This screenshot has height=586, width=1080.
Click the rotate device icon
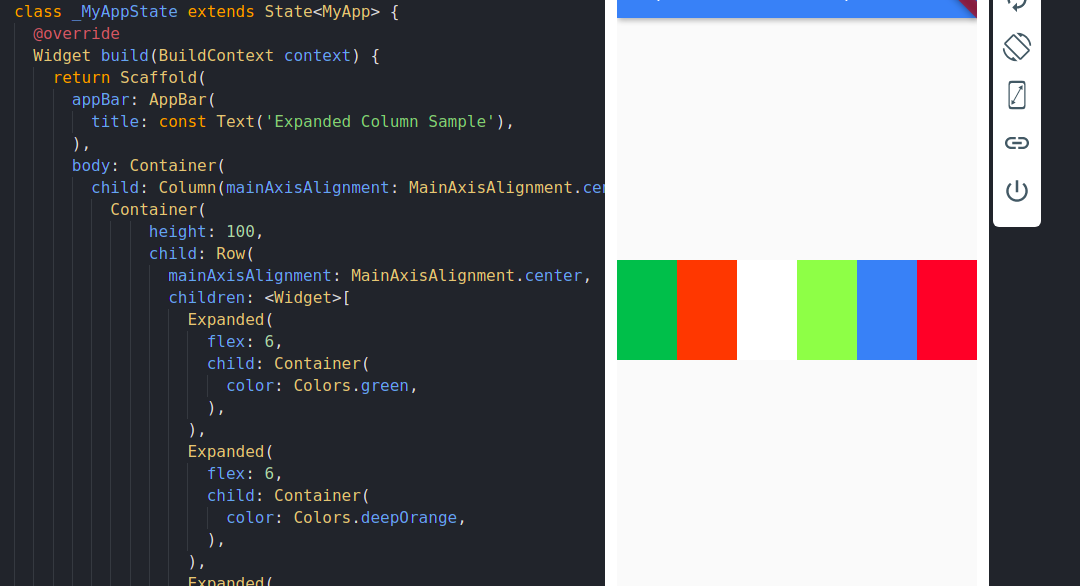coord(1017,48)
